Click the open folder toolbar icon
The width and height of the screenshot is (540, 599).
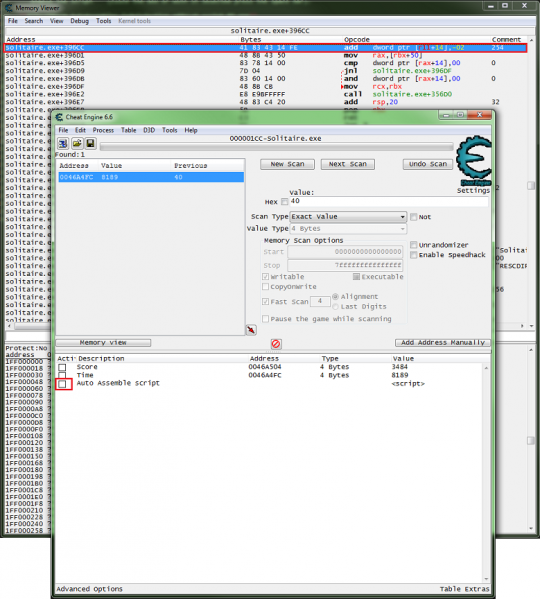77,143
